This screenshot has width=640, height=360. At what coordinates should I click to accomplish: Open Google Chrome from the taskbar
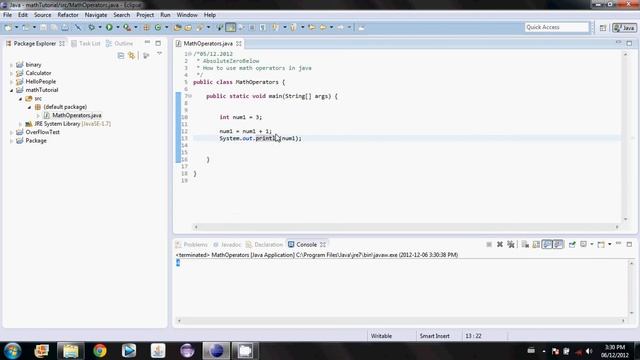[x=100, y=351]
